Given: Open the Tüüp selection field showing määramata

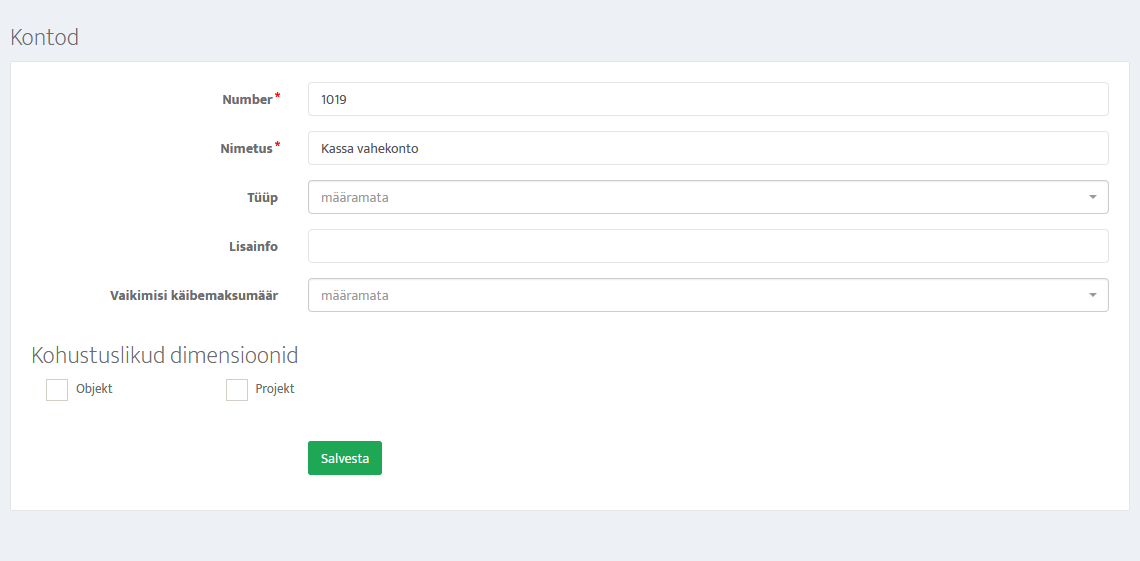Looking at the screenshot, I should (x=708, y=197).
